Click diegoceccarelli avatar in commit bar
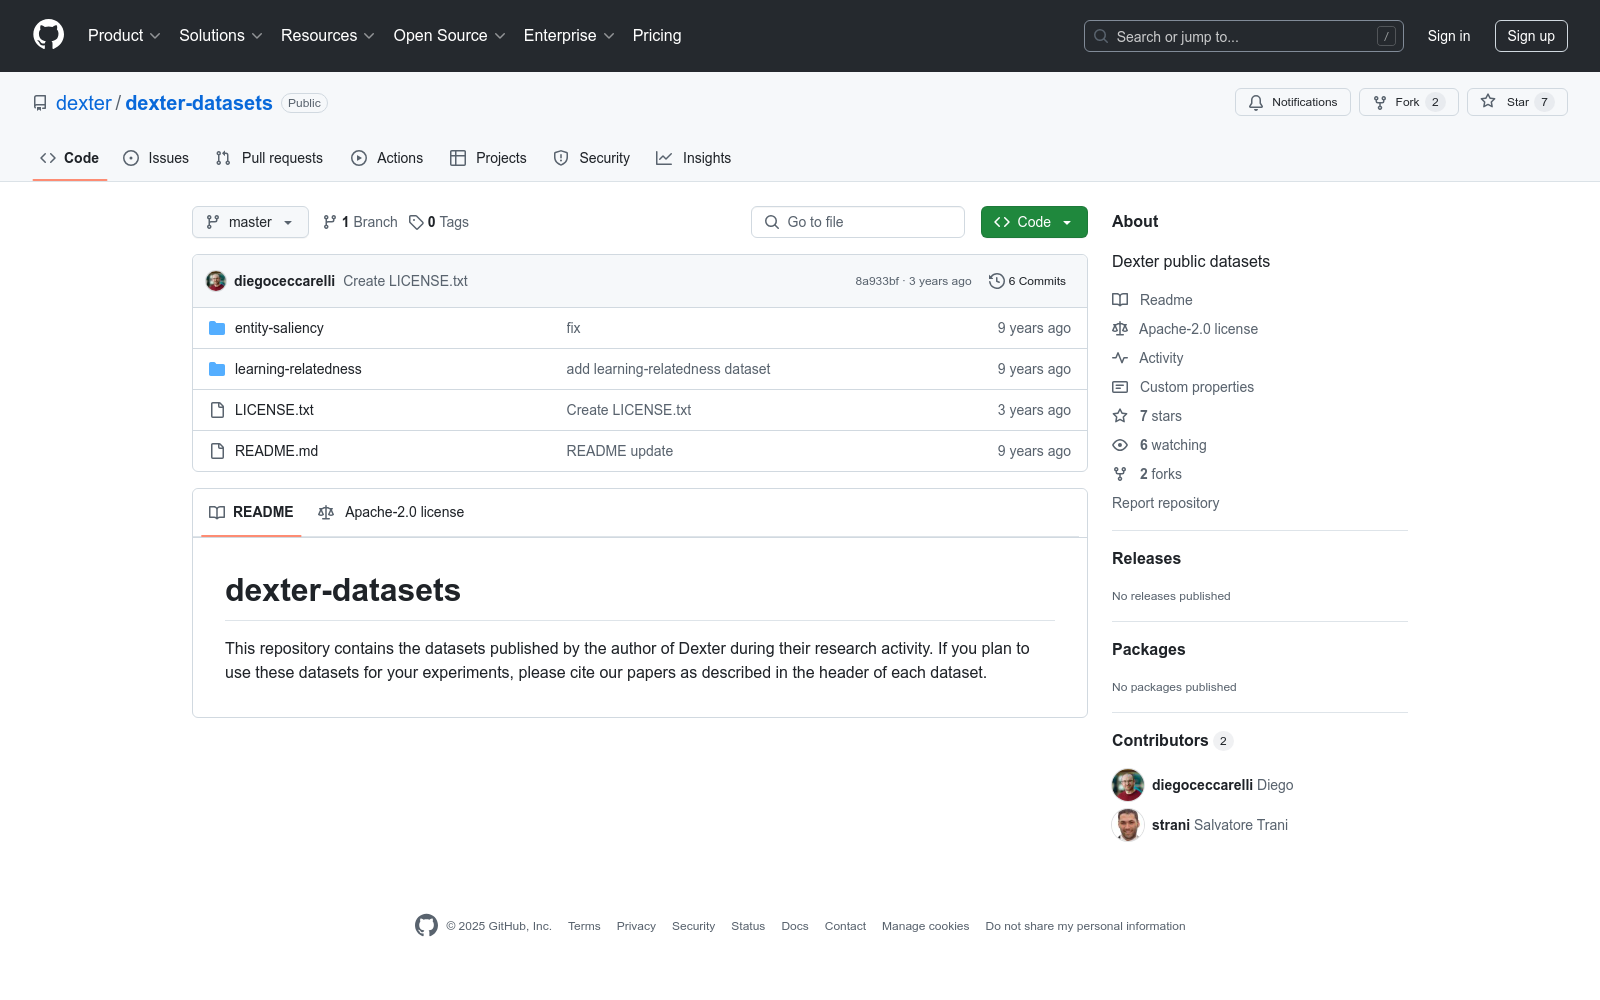Image resolution: width=1600 pixels, height=1000 pixels. point(216,281)
